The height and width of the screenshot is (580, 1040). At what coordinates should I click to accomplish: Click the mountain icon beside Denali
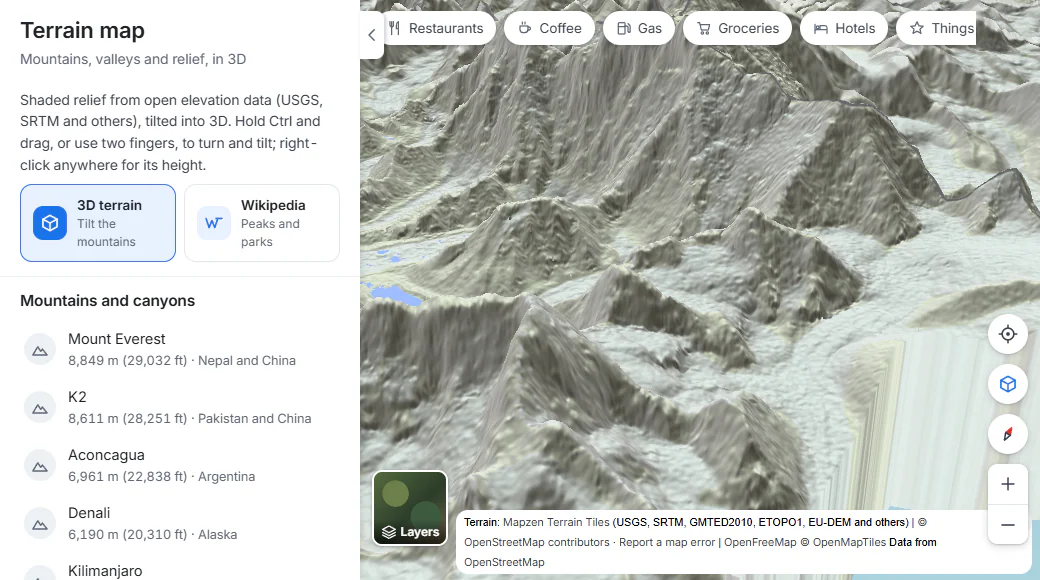(x=40, y=524)
